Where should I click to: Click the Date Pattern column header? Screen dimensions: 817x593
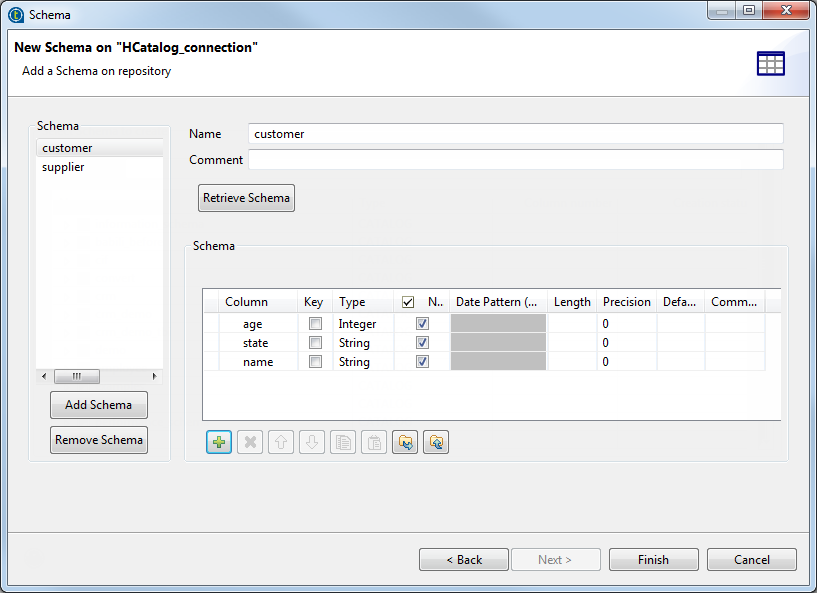click(x=498, y=302)
